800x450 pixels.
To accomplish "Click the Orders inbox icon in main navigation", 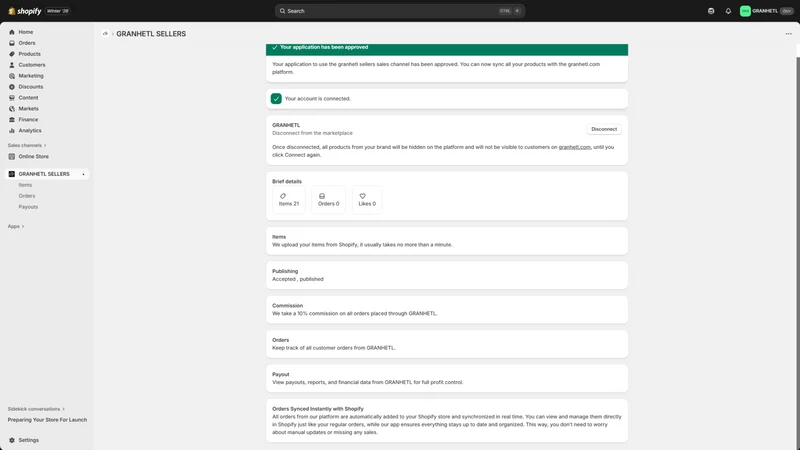I will click(12, 43).
